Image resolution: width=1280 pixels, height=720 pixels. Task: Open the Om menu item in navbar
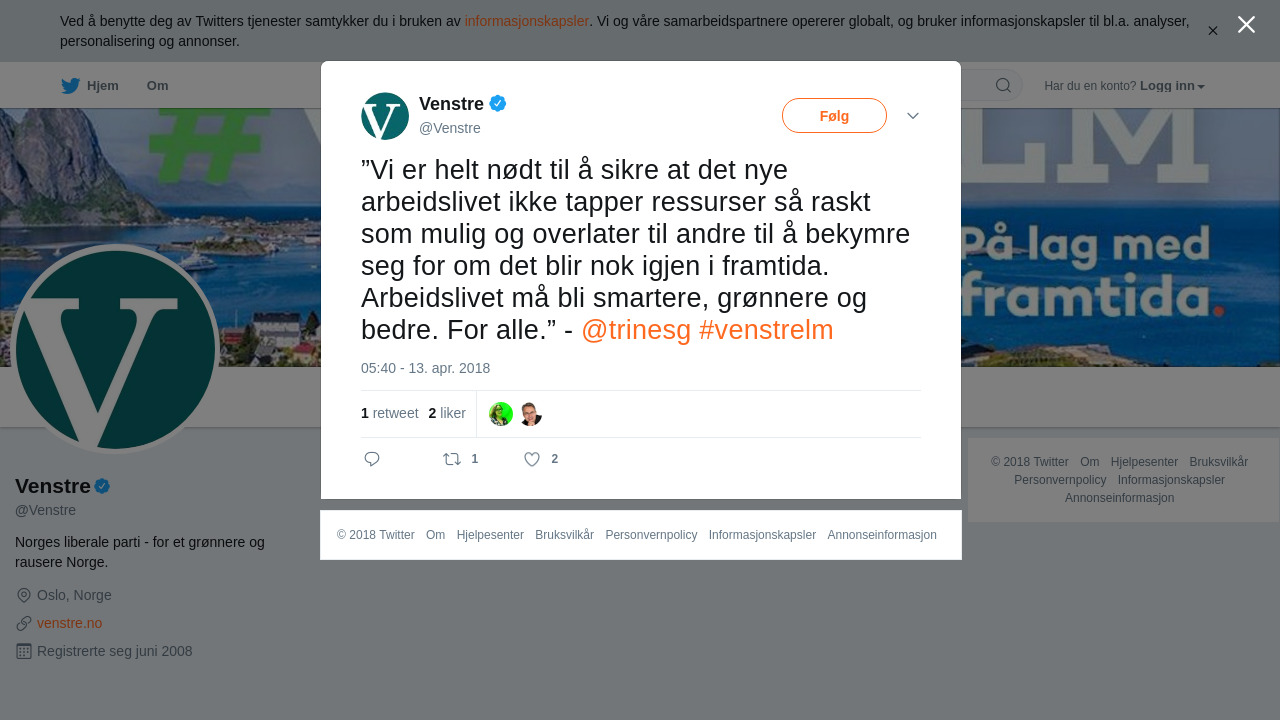tap(158, 86)
